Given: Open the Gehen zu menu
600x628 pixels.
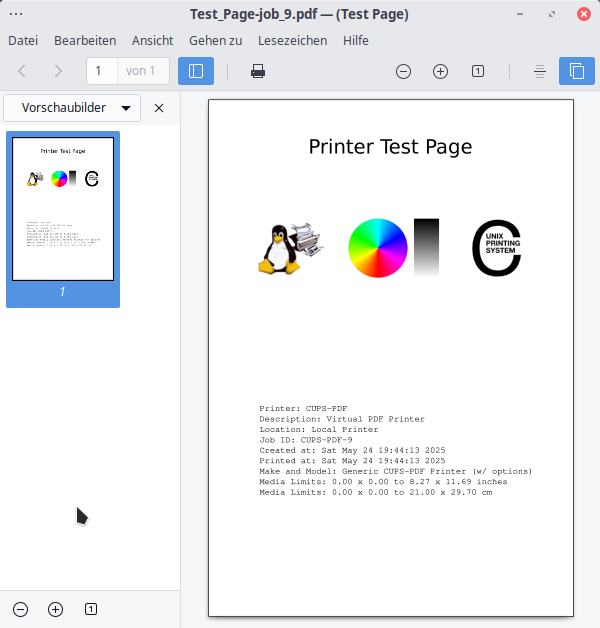Looking at the screenshot, I should coord(215,41).
